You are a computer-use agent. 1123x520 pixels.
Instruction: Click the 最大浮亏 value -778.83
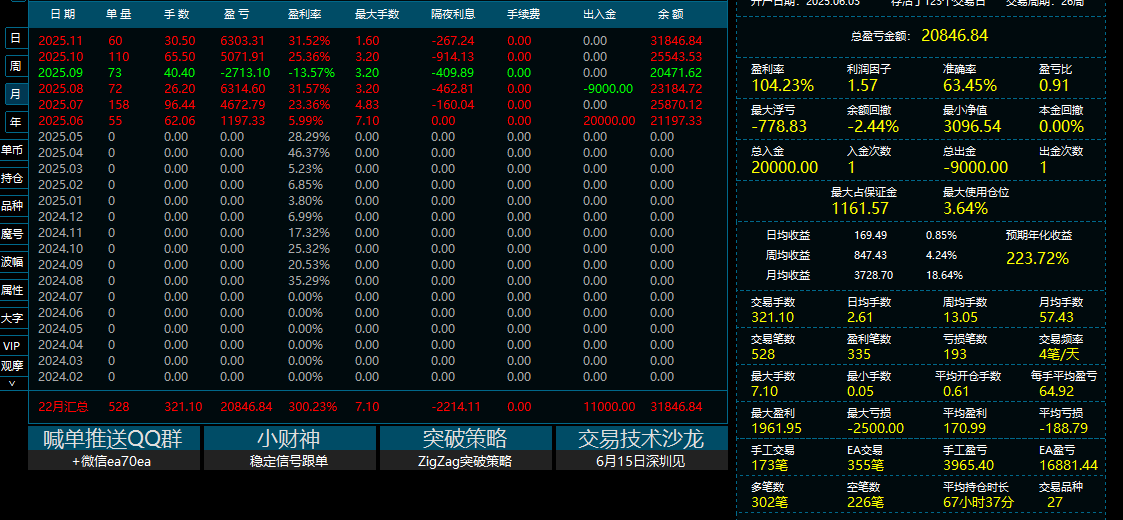[x=779, y=127]
